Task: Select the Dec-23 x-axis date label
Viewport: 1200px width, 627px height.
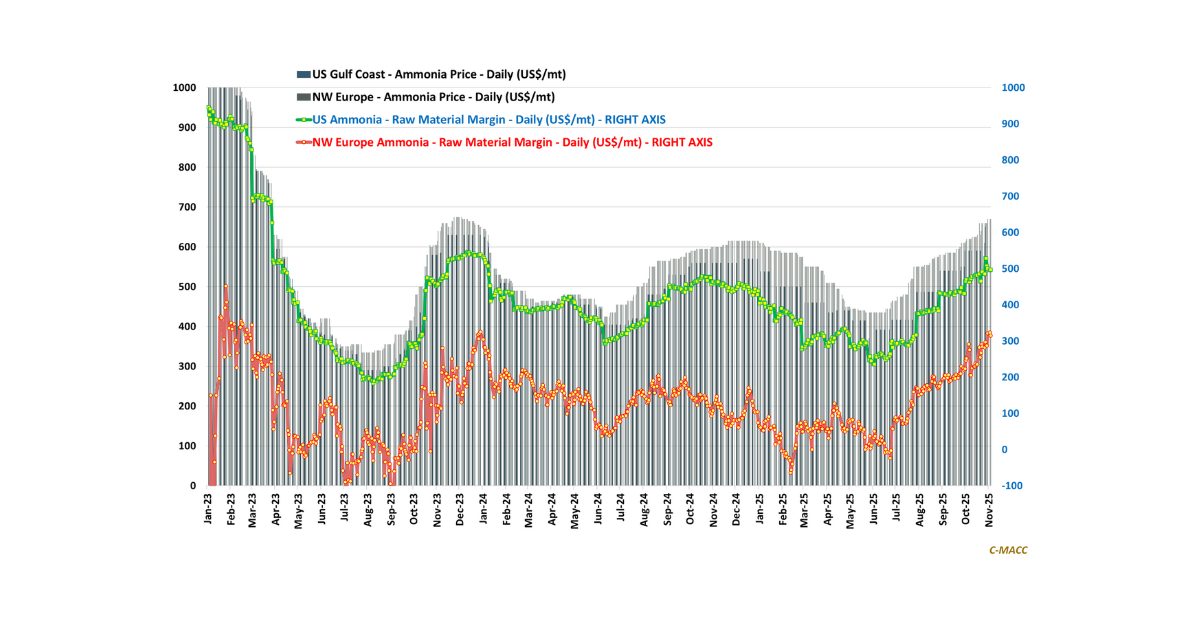Action: tap(461, 509)
